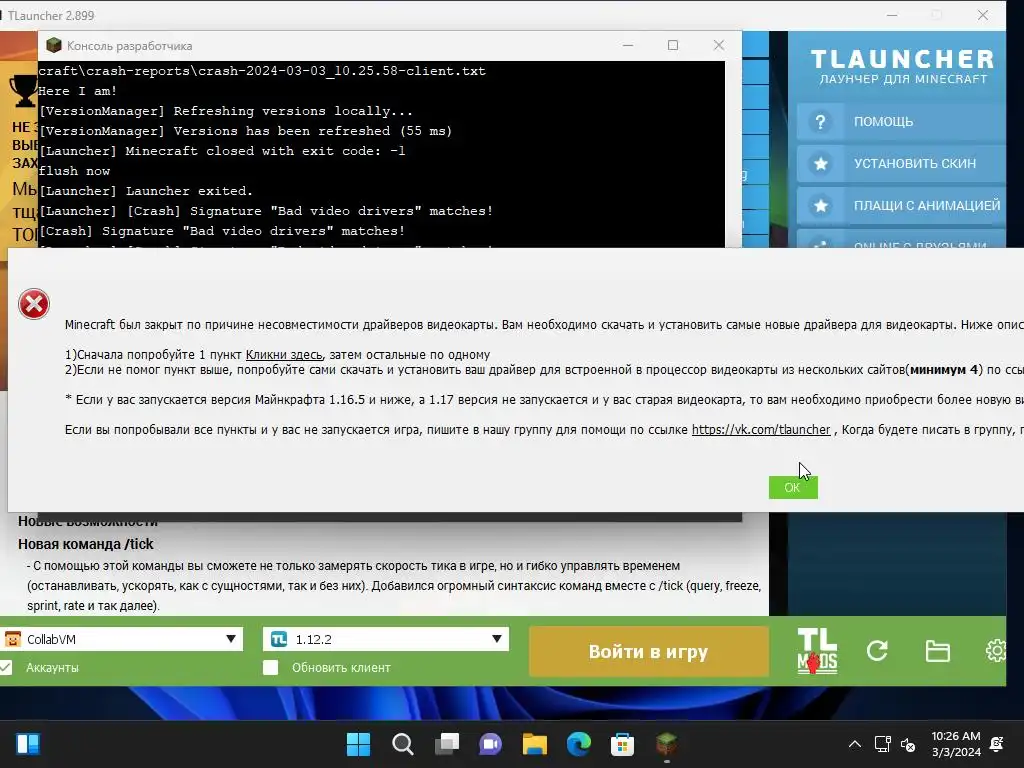Close the developer console window
Viewport: 1024px width, 768px height.
(718, 45)
